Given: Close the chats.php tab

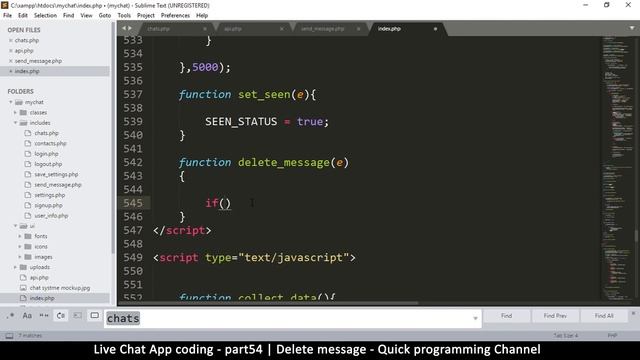Looking at the screenshot, I should (x=205, y=29).
